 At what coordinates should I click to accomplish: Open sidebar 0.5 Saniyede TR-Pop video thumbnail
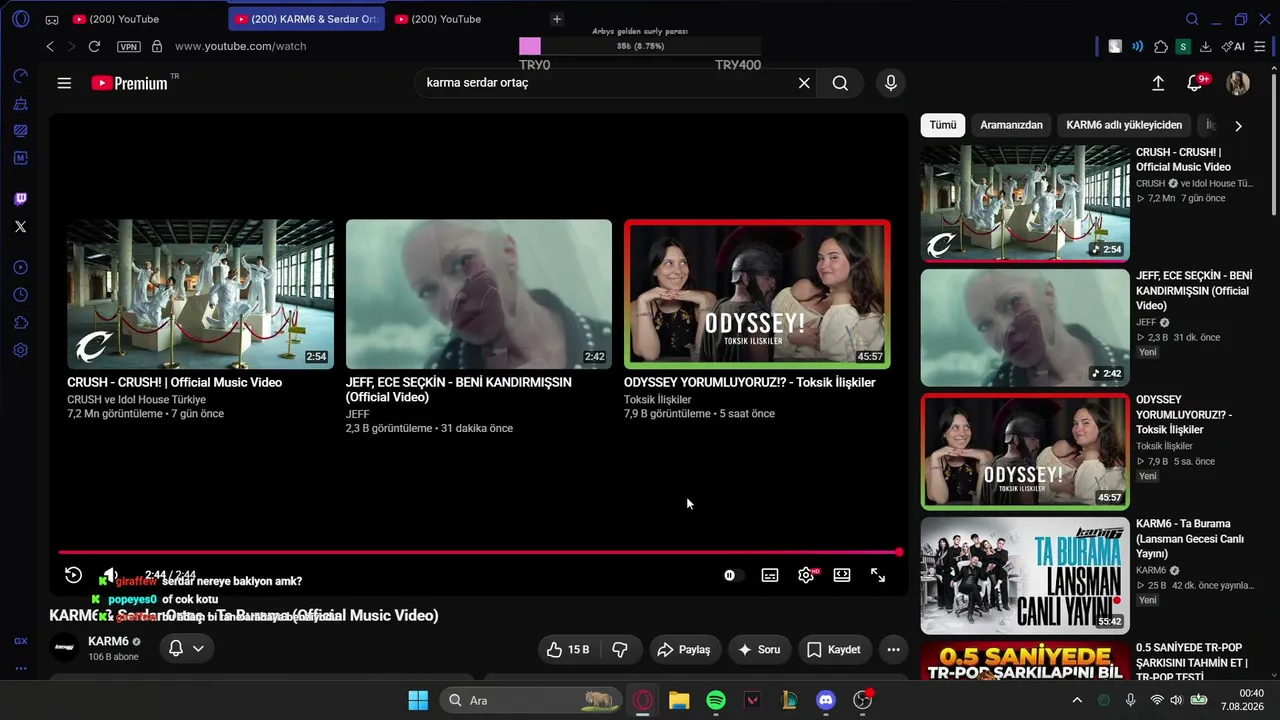[1025, 661]
